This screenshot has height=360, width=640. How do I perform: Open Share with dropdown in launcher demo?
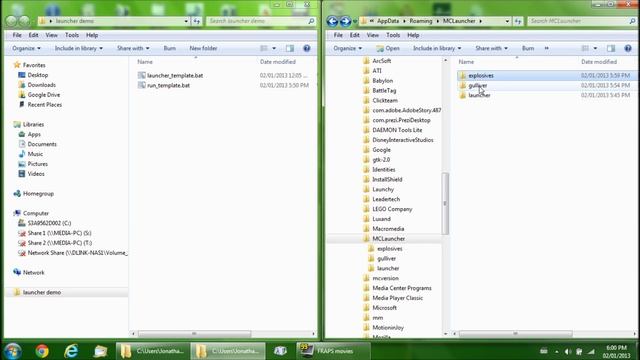[133, 48]
